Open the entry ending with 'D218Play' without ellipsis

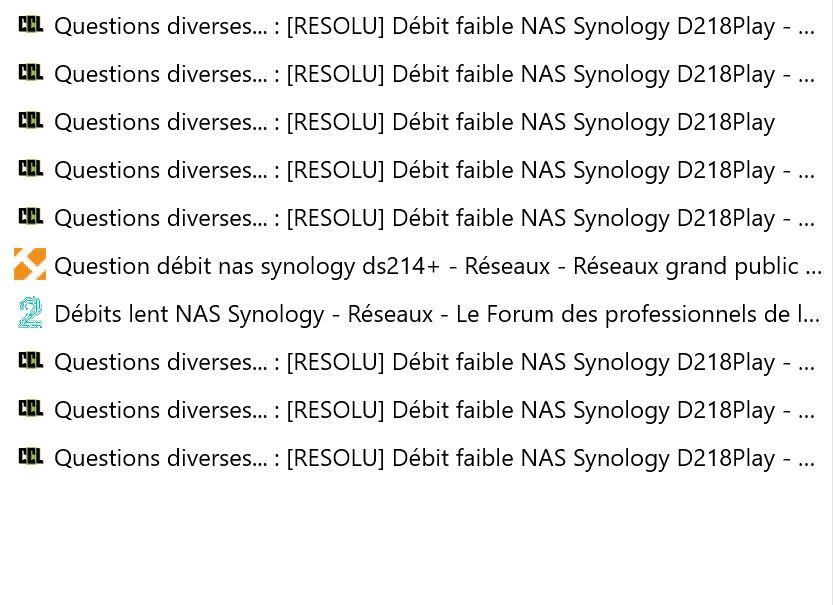click(414, 122)
